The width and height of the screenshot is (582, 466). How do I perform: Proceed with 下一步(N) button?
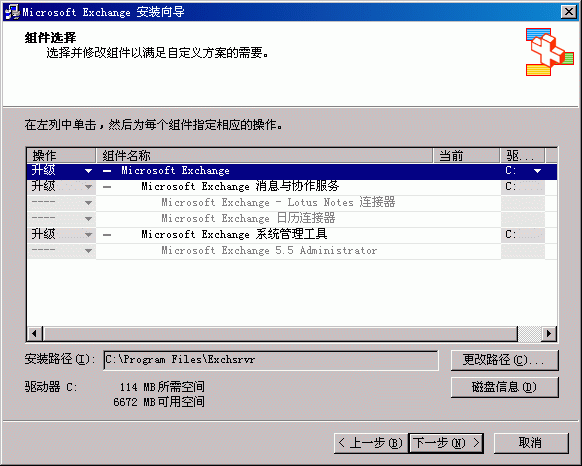coord(446,443)
